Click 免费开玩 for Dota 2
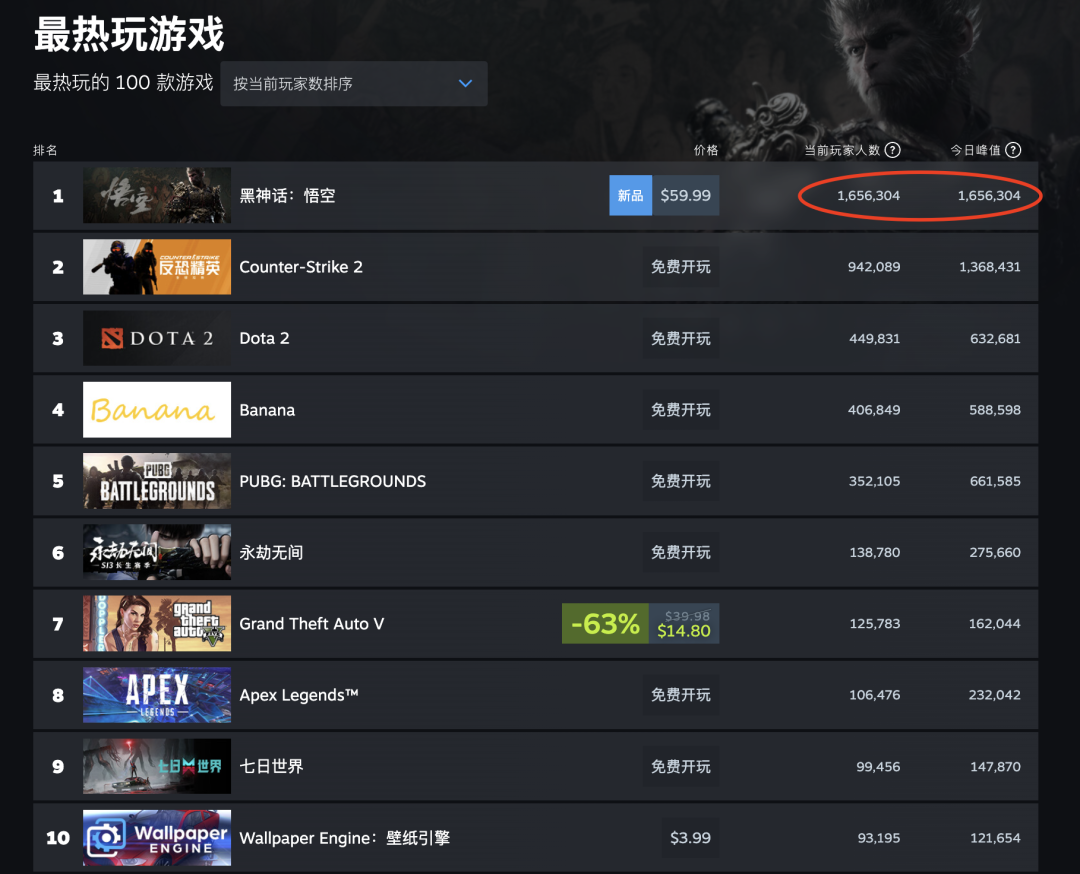1080x874 pixels. [x=681, y=338]
